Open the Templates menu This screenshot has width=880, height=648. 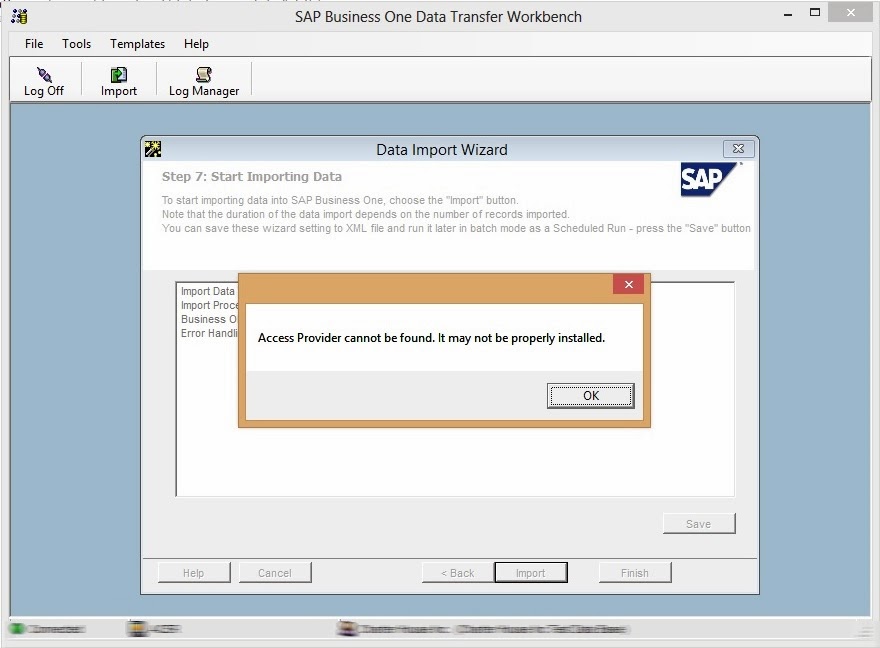pos(137,44)
